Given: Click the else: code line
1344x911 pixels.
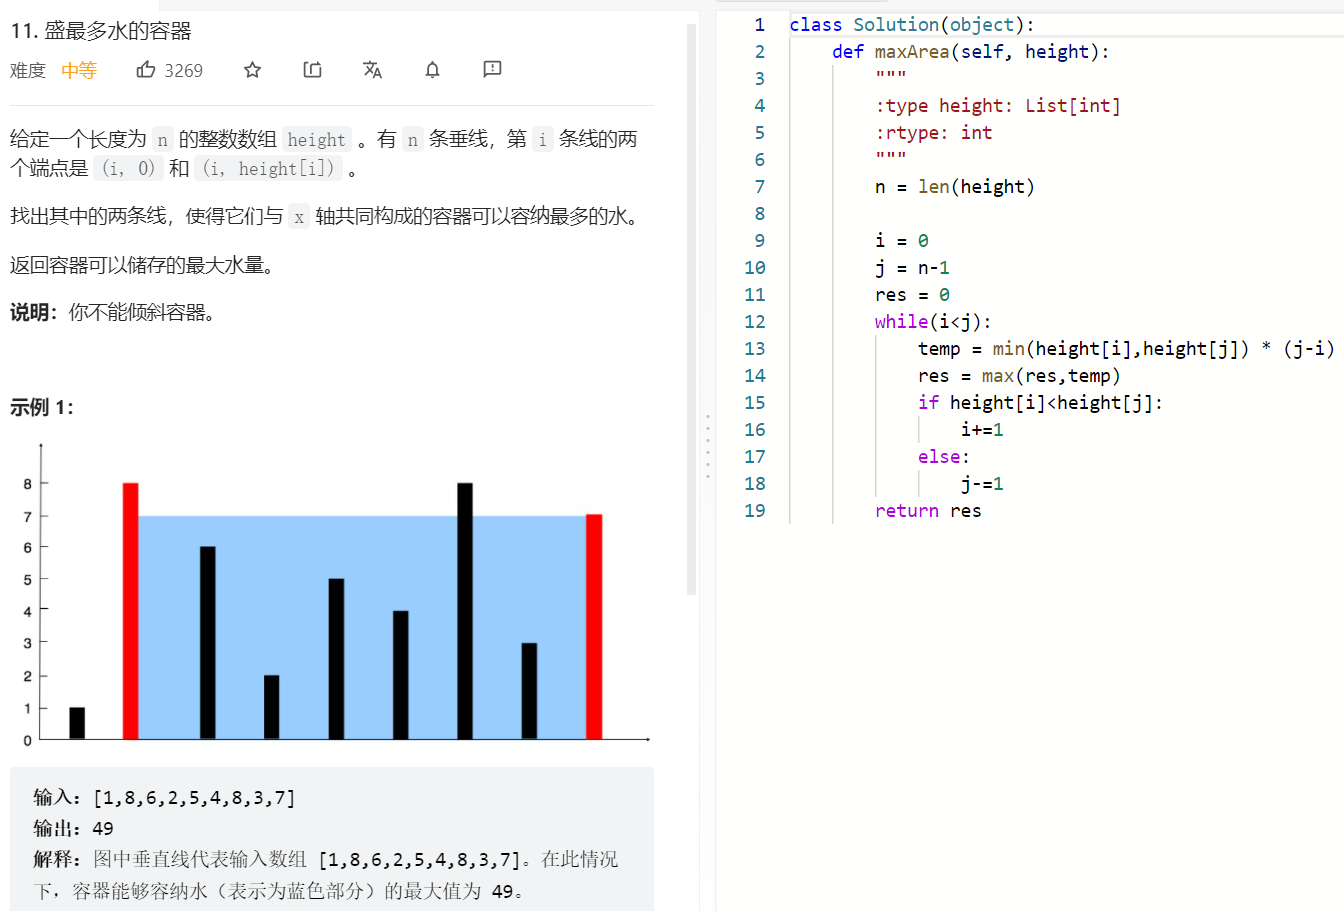Looking at the screenshot, I should click(944, 457).
